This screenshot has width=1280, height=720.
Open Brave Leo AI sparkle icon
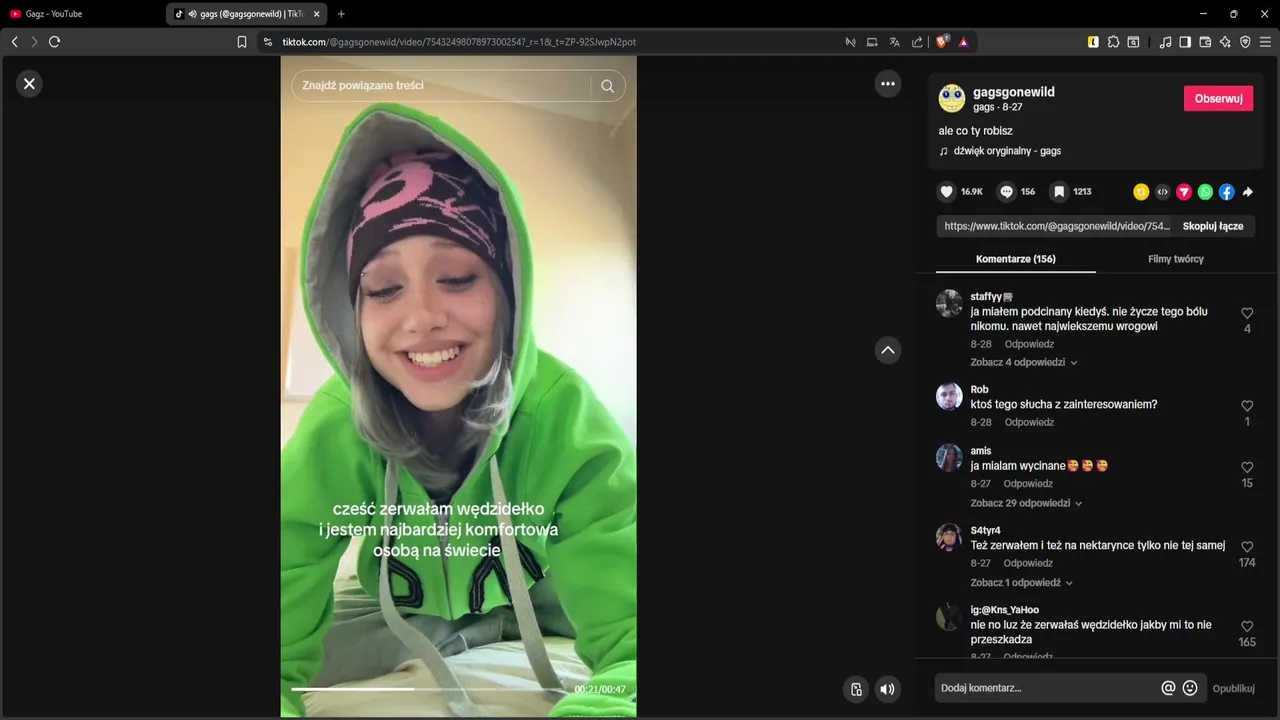click(x=1225, y=42)
